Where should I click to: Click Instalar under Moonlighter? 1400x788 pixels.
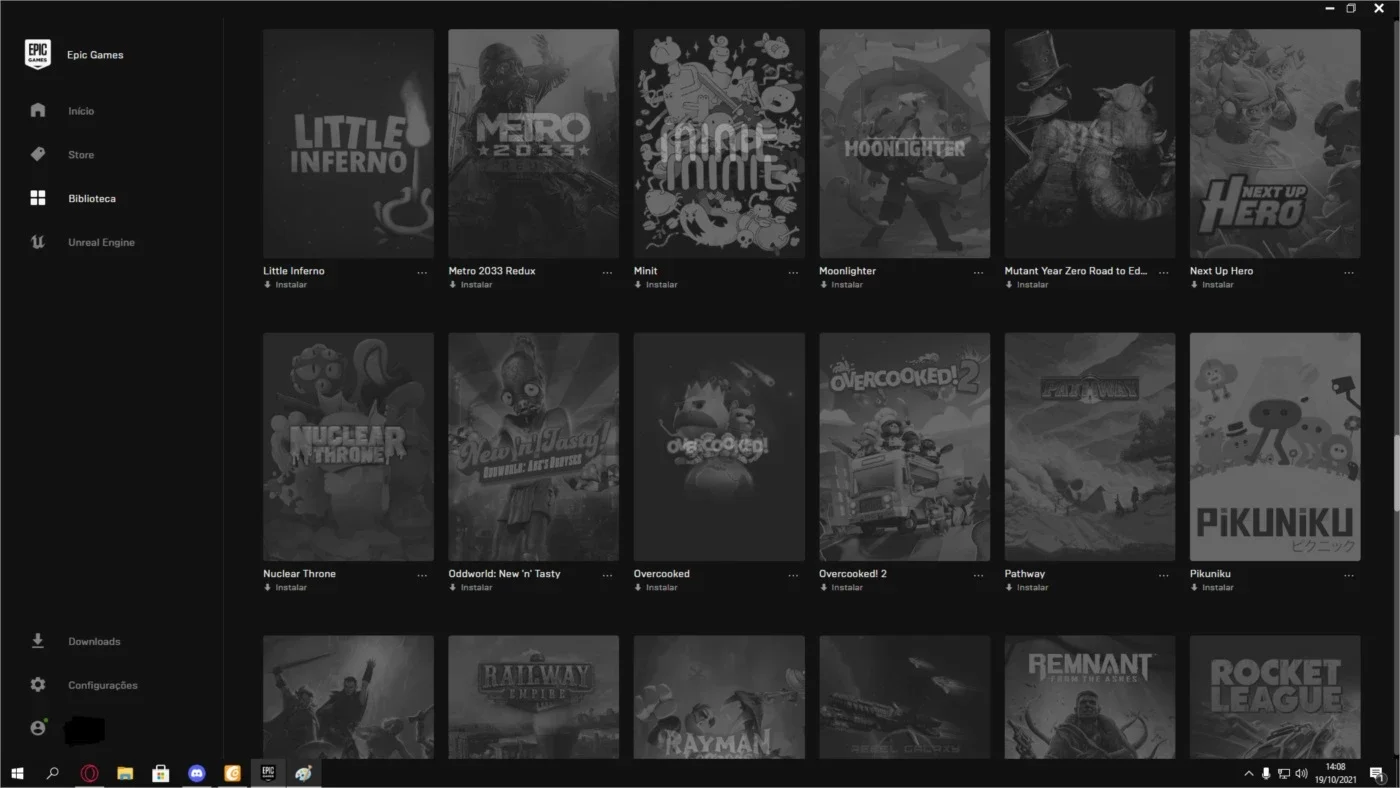841,285
